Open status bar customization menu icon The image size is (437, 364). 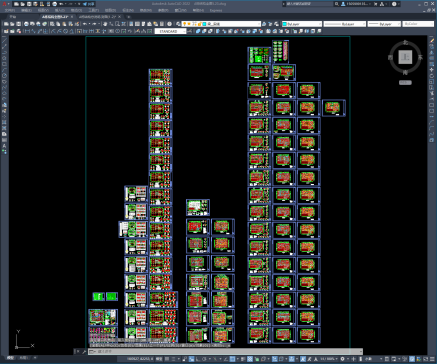(432, 359)
